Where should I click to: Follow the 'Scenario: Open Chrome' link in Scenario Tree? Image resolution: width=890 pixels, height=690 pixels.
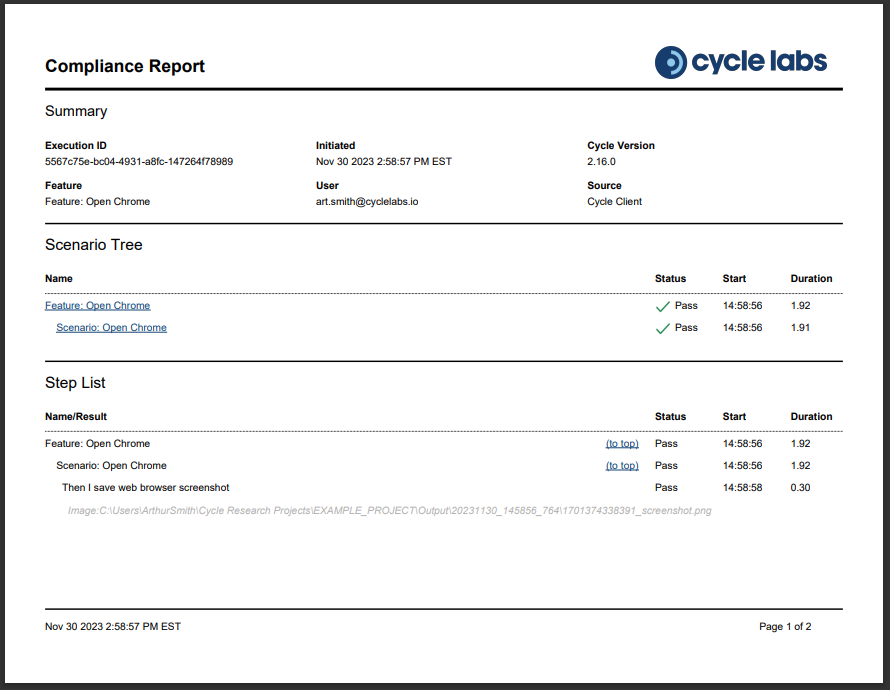coord(111,328)
